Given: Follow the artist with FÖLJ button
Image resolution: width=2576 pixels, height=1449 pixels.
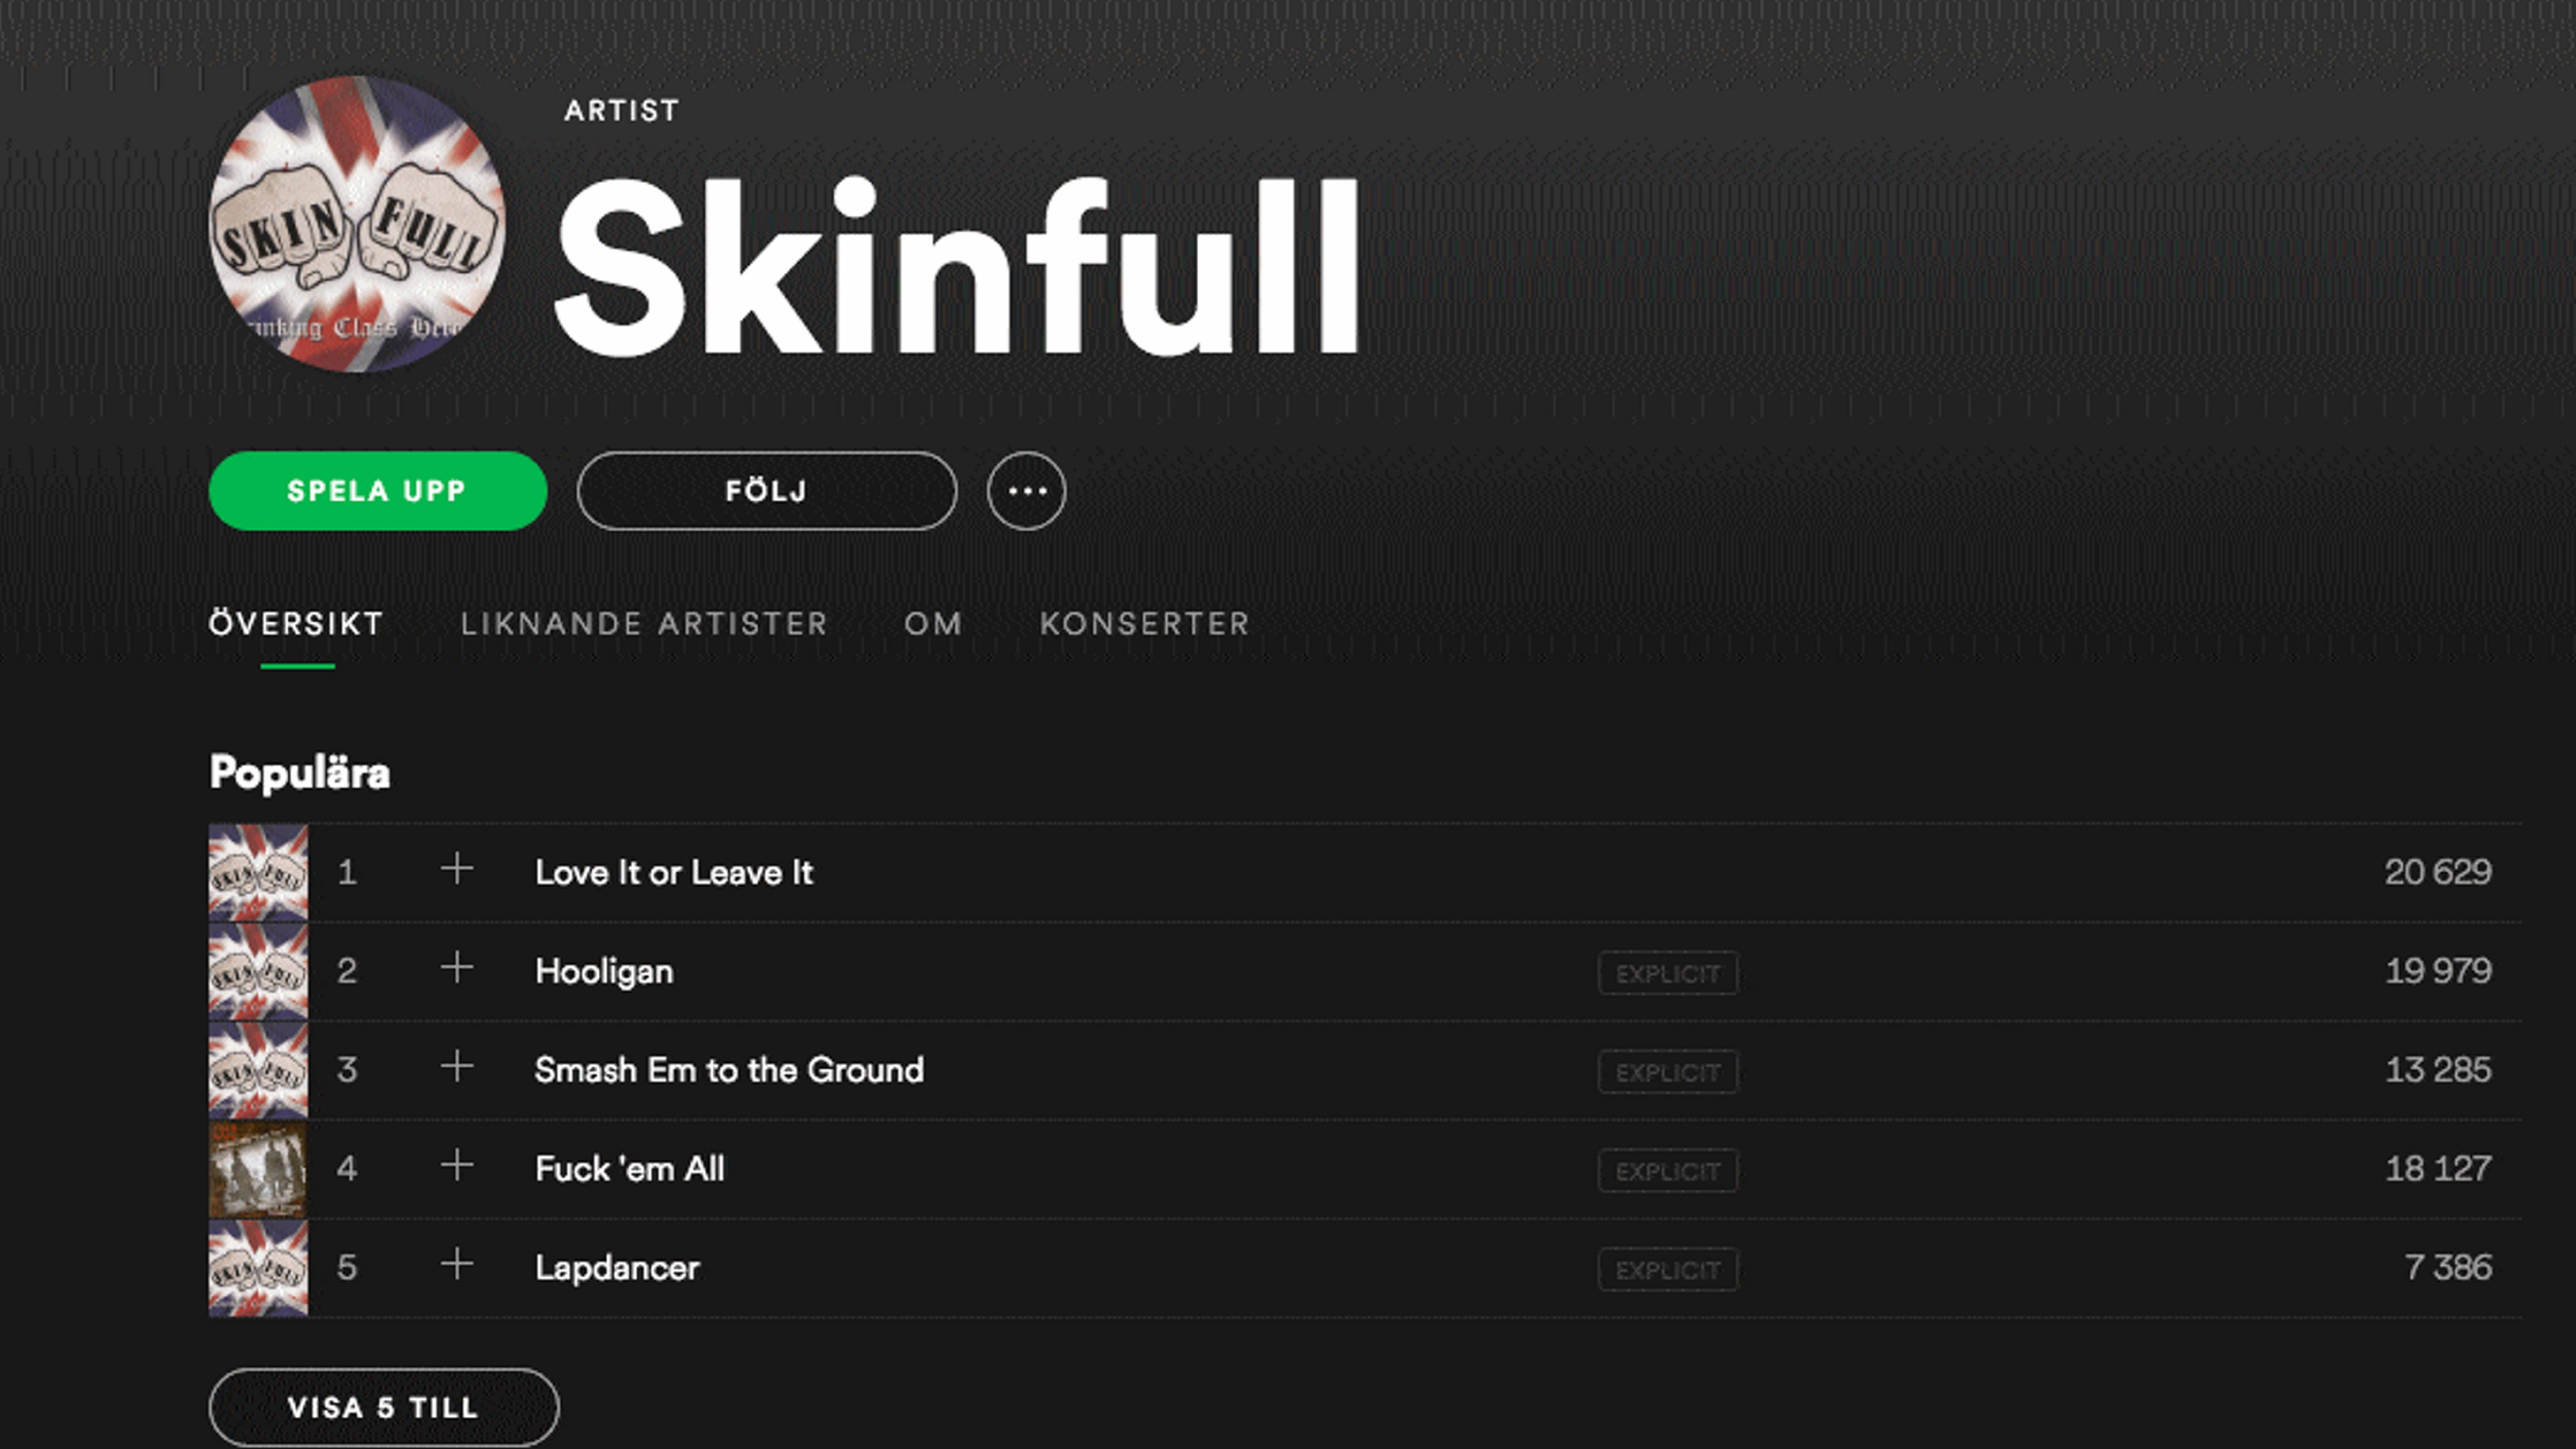Looking at the screenshot, I should 767,491.
